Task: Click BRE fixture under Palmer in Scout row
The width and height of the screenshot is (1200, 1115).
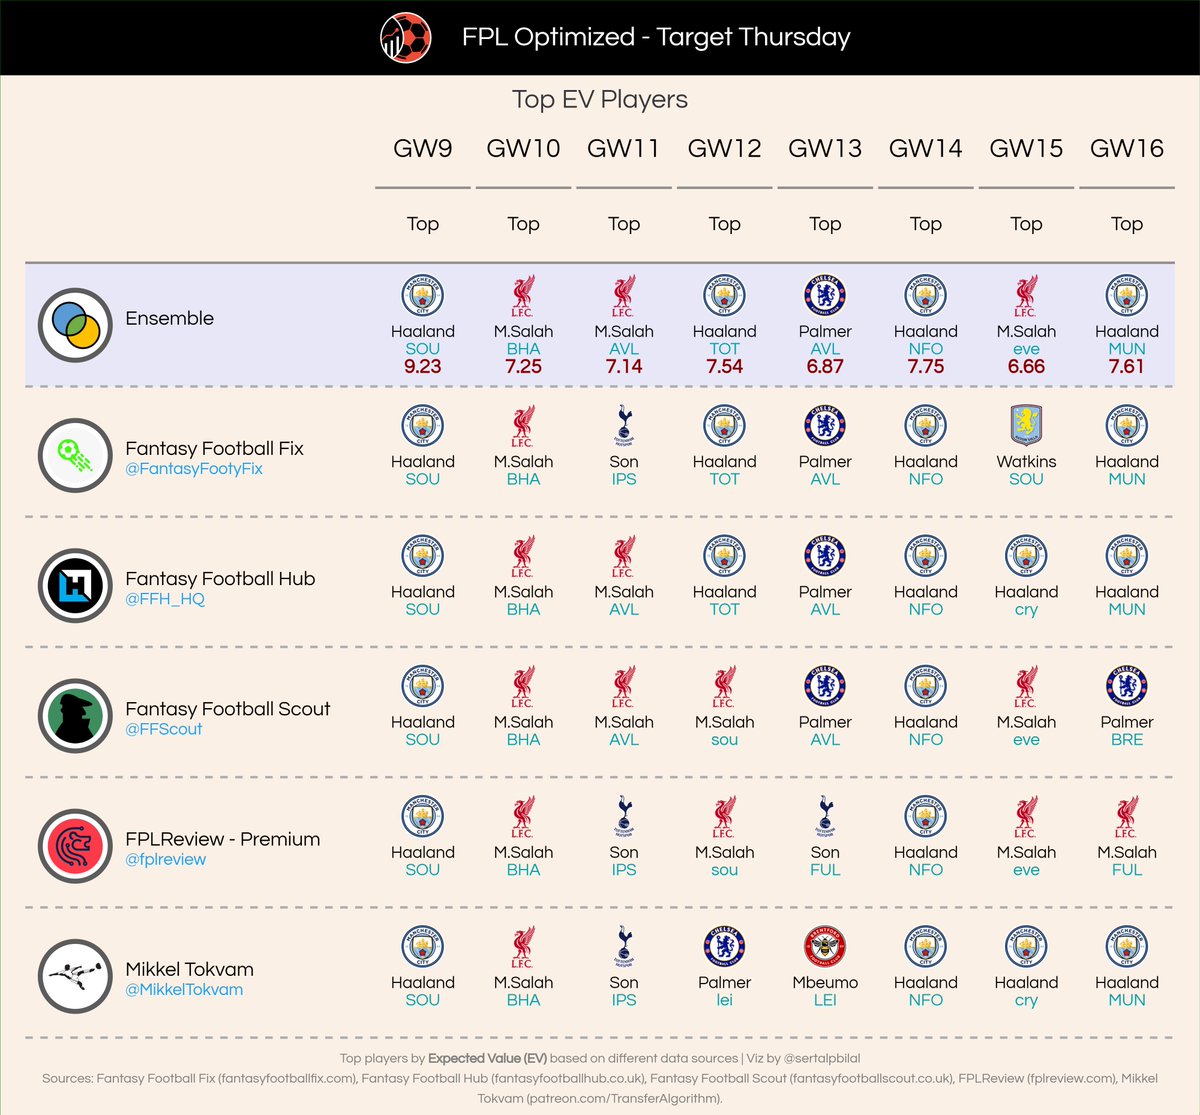Action: 1127,740
